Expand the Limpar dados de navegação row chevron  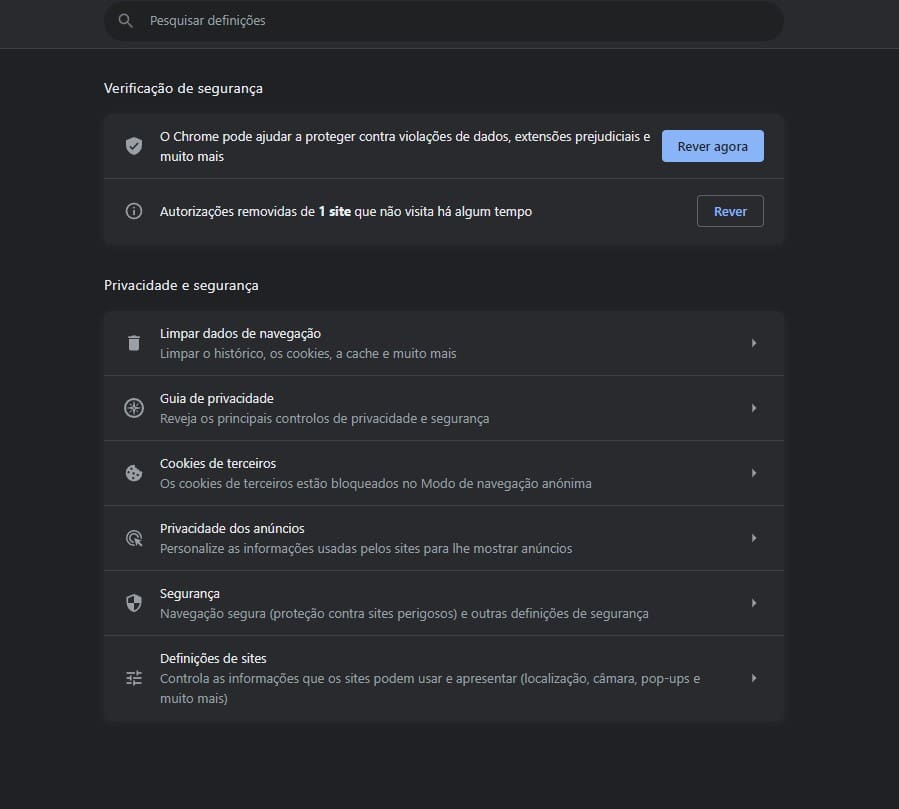(754, 342)
